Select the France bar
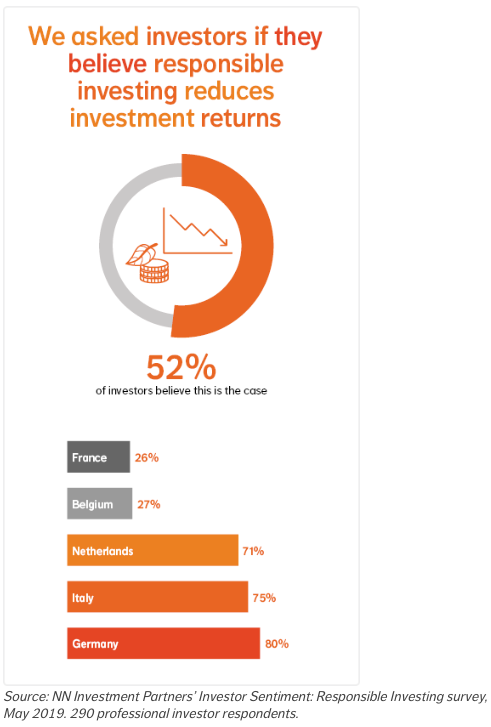 98,457
